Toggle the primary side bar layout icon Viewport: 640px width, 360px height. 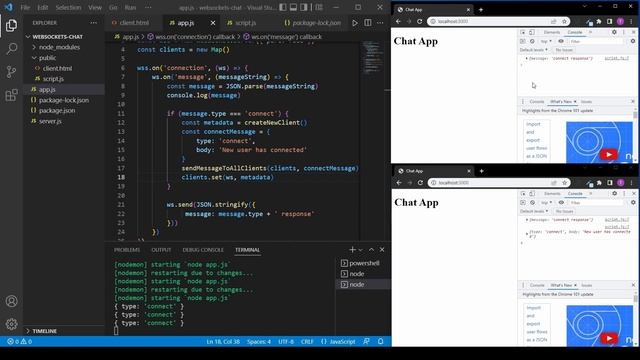point(282,7)
